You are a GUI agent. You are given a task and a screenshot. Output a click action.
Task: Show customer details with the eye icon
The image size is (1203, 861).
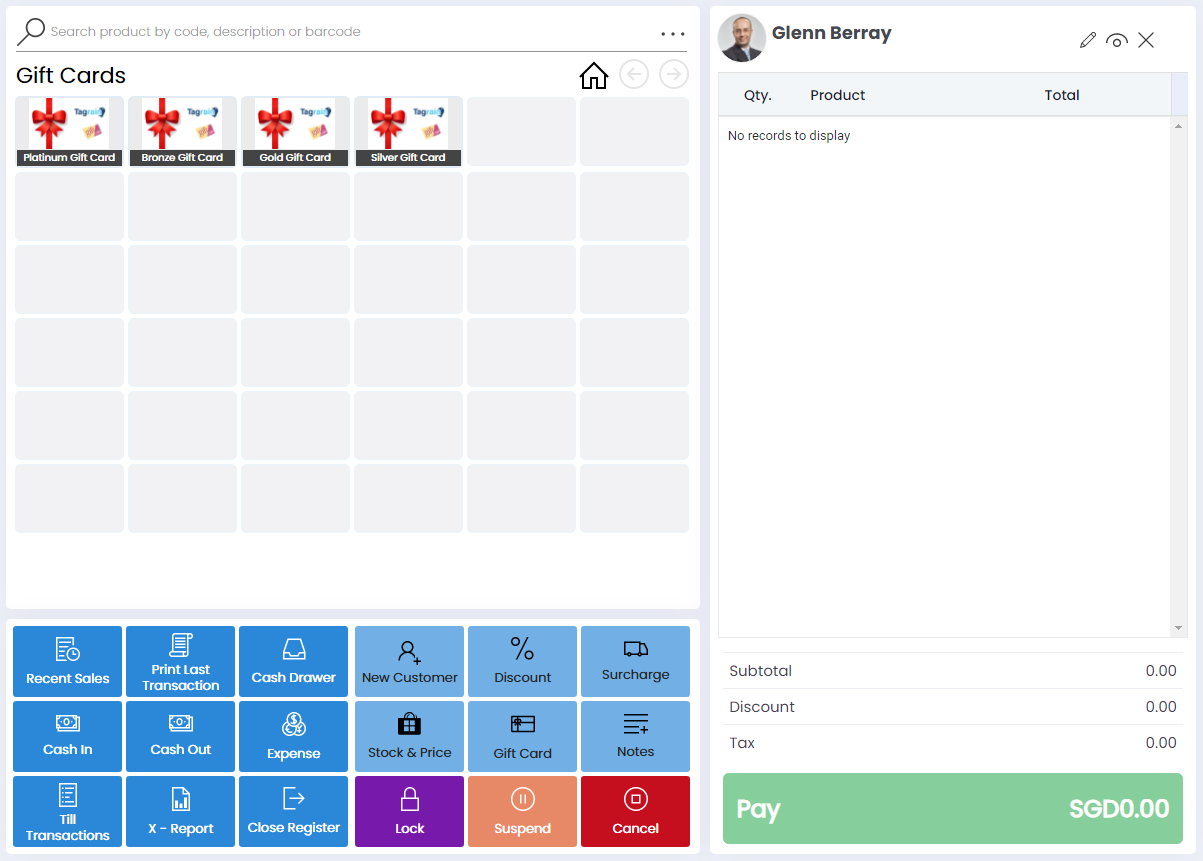point(1117,40)
